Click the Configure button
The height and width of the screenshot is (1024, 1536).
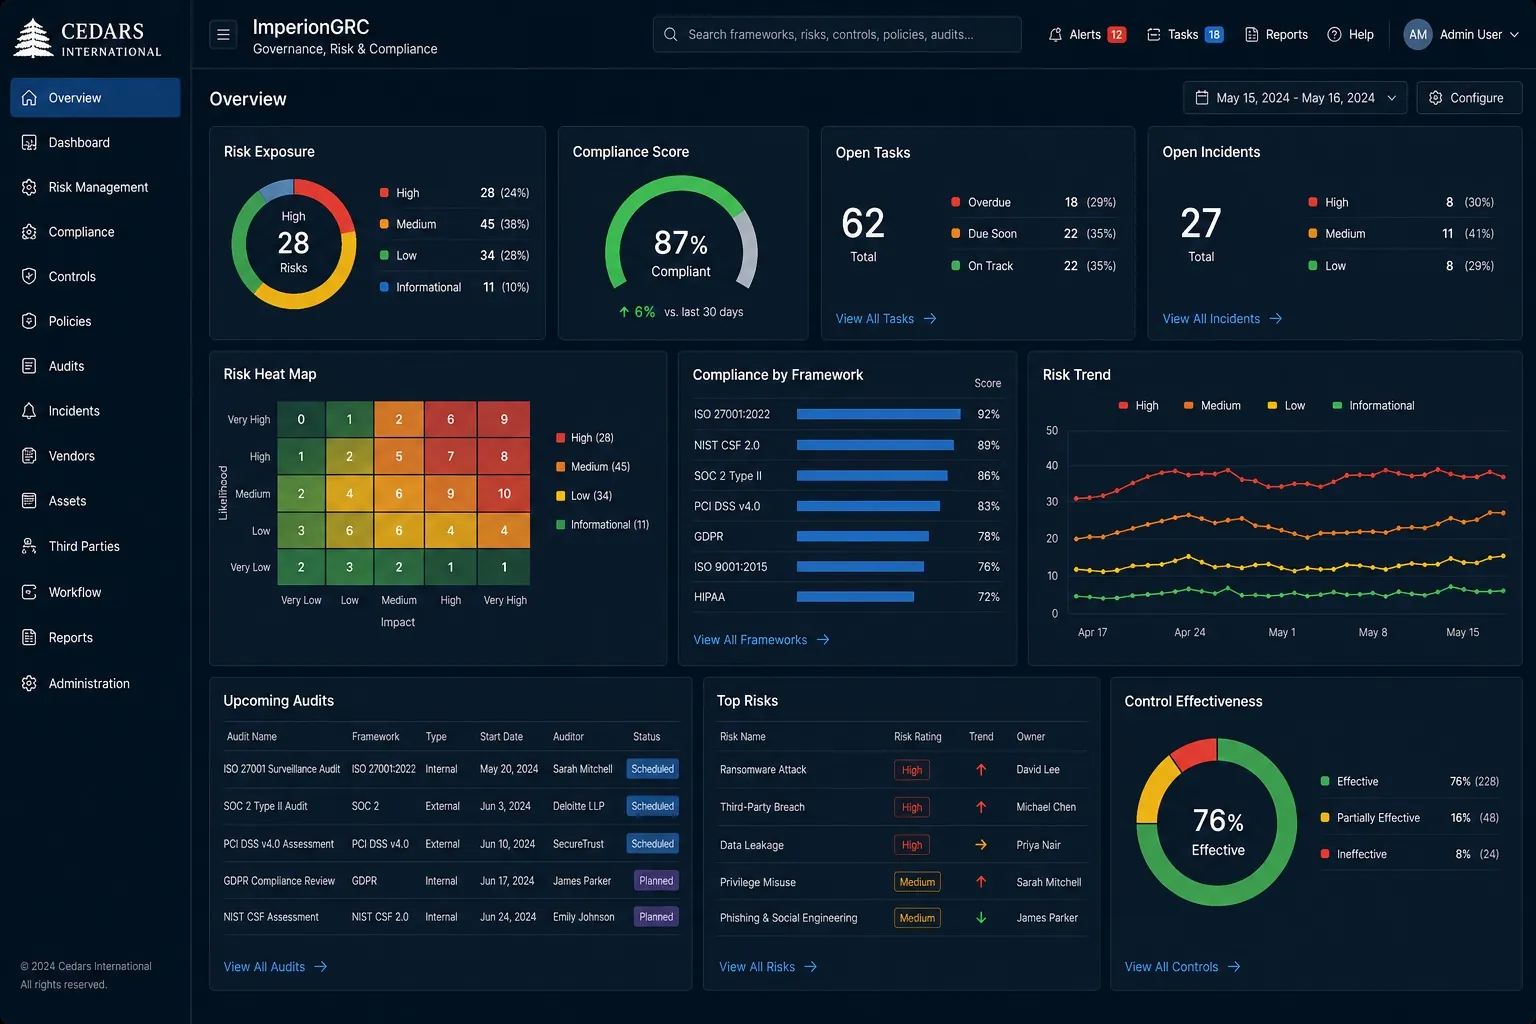pos(1469,98)
